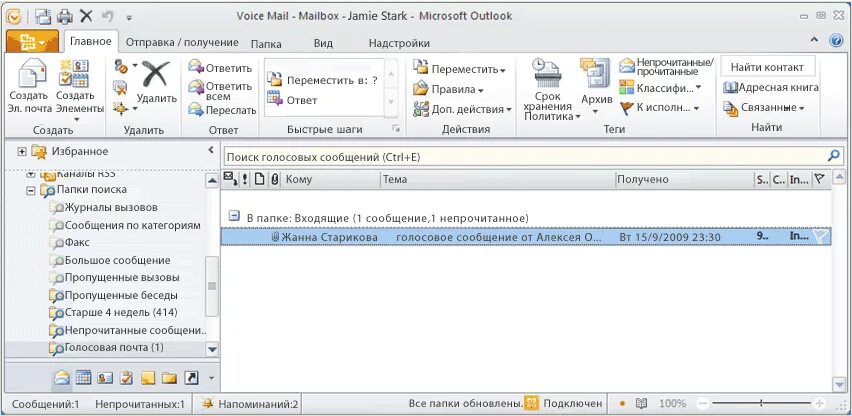Select quick step Ответ
This screenshot has height=416, width=852.
(292, 100)
